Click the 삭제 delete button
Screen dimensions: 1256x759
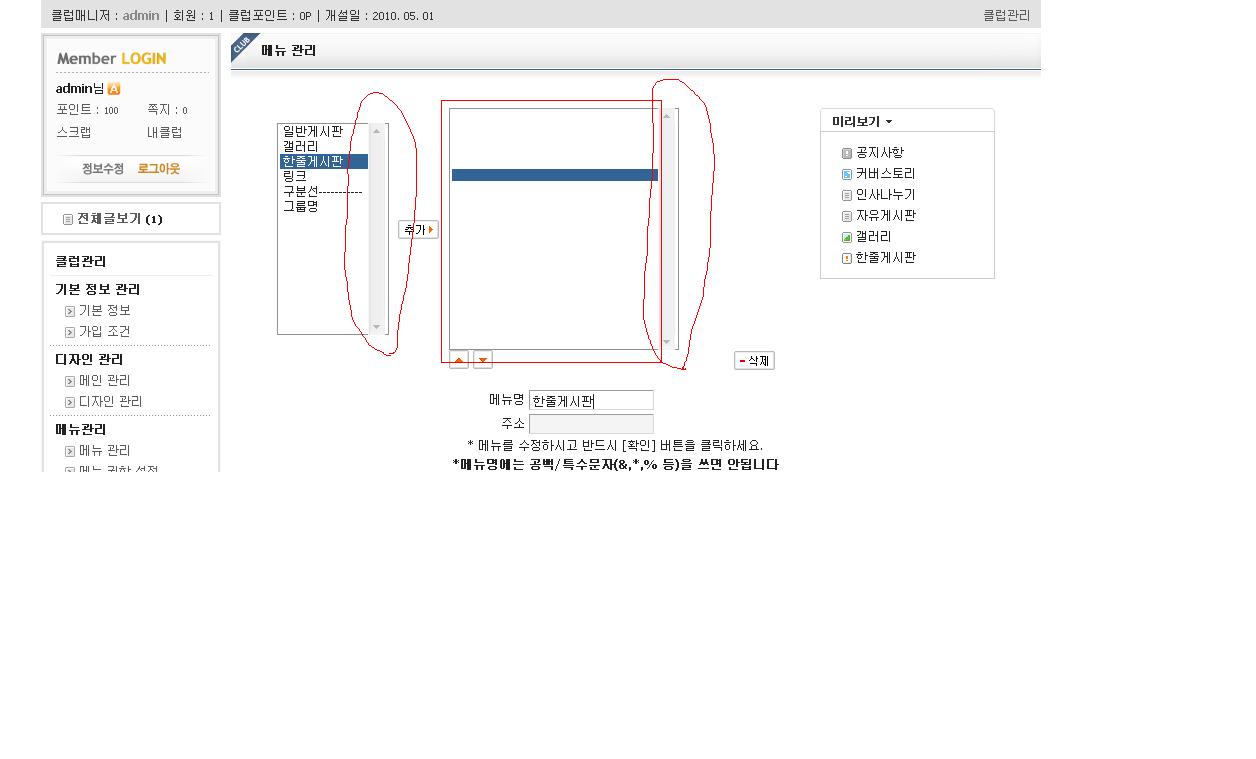pos(754,361)
